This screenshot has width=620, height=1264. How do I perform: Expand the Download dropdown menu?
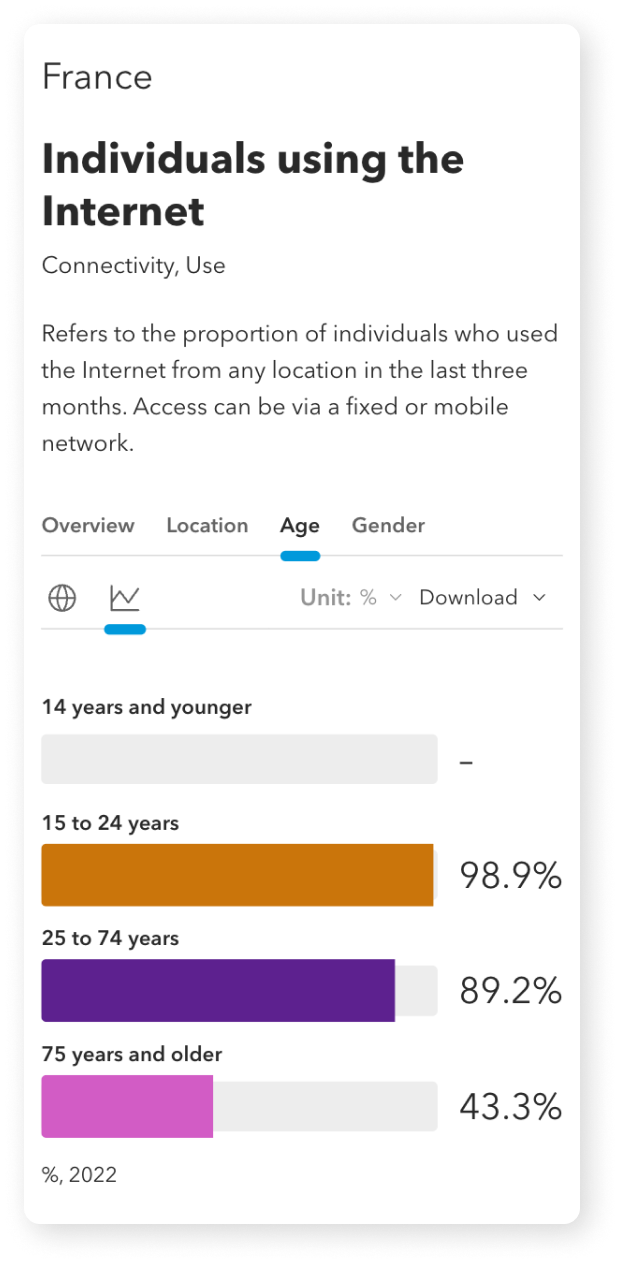(483, 598)
